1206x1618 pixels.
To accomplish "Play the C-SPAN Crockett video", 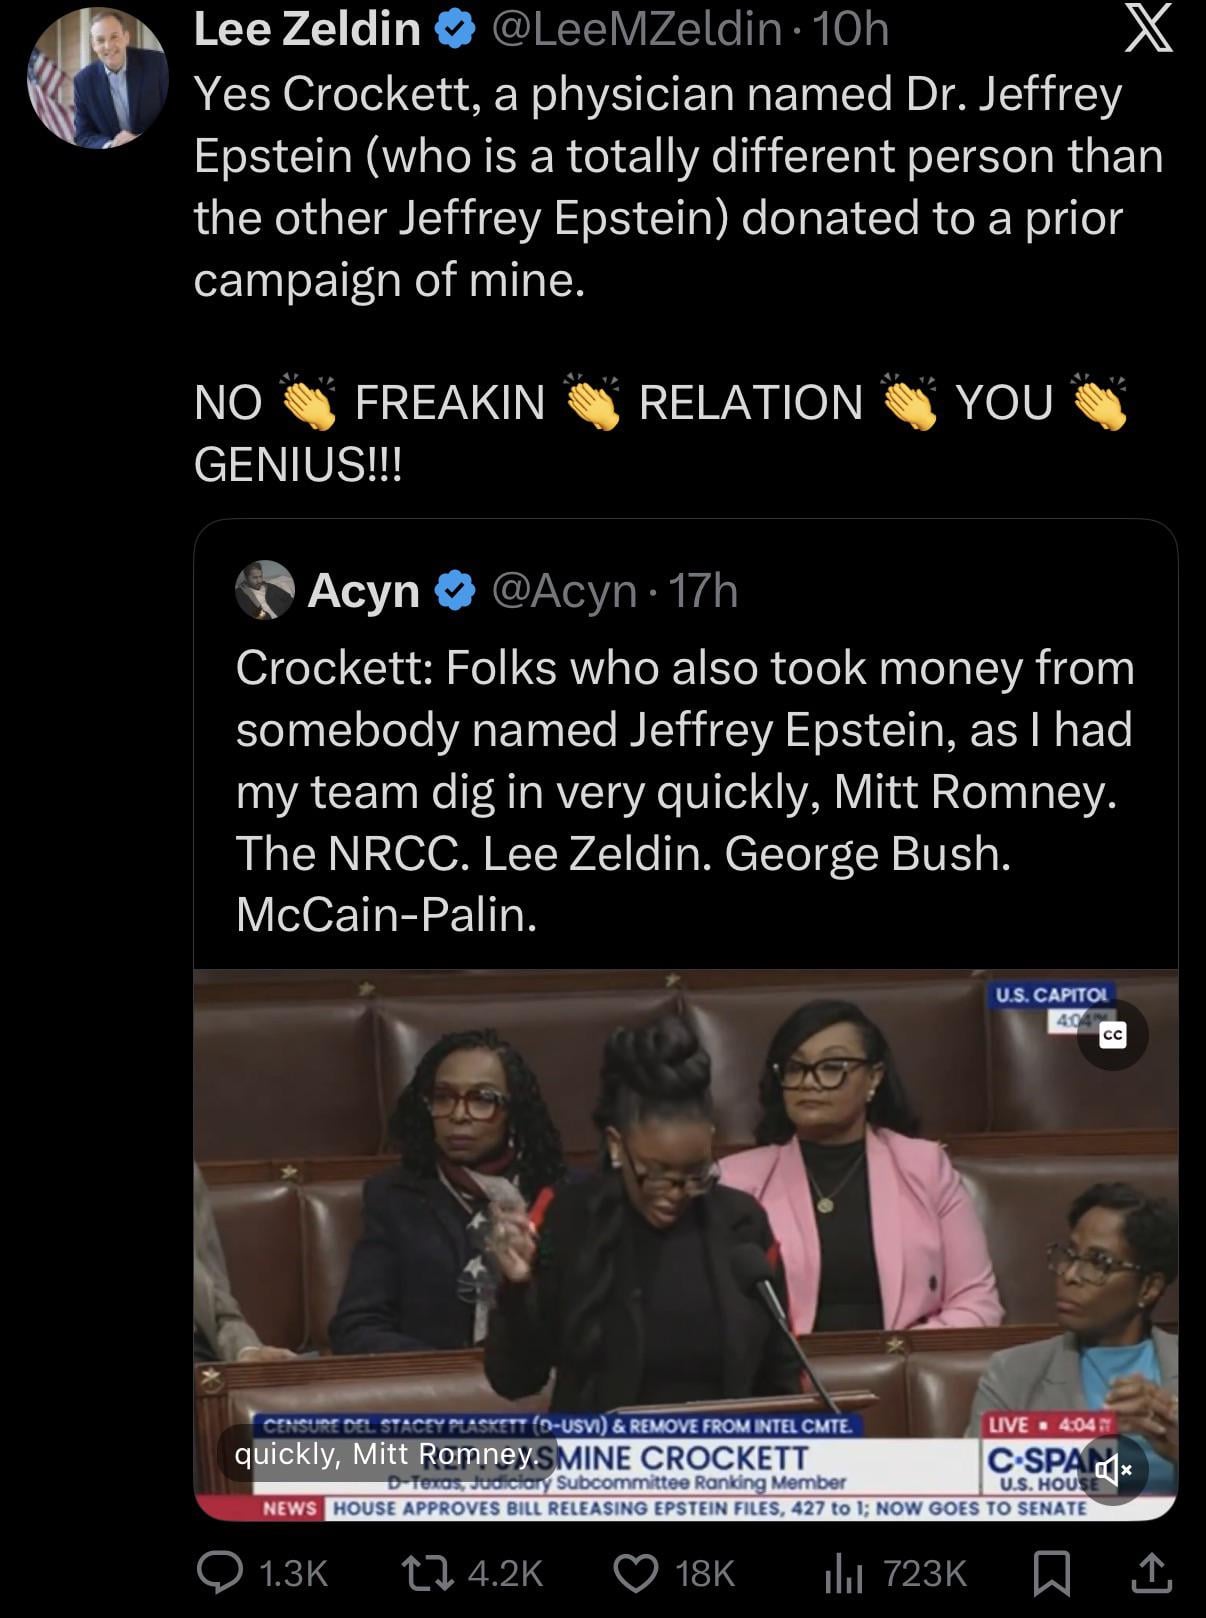I will click(686, 1245).
